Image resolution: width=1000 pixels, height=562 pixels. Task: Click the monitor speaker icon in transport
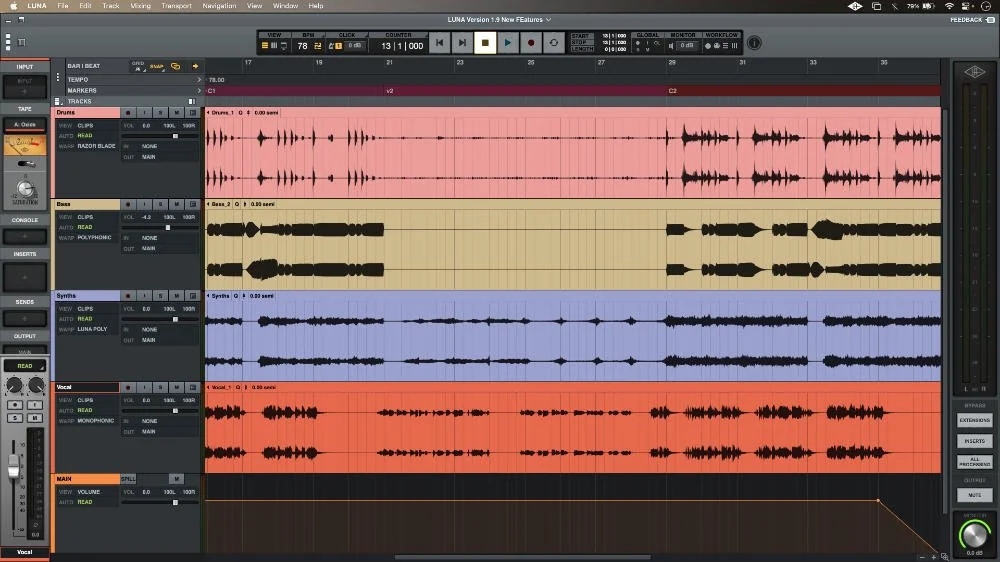tap(670, 46)
